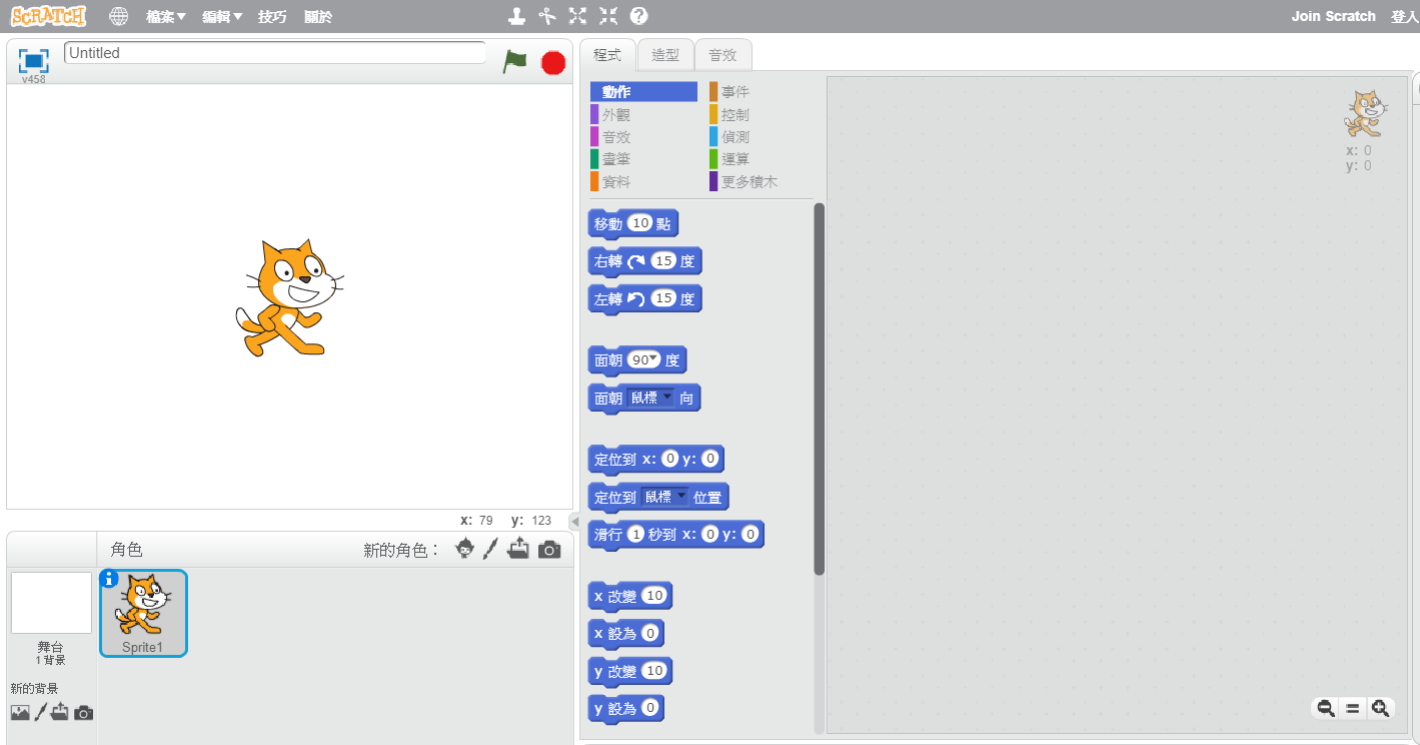Stop the project with red stop sign
Image resolution: width=1420 pixels, height=745 pixels.
tap(553, 63)
